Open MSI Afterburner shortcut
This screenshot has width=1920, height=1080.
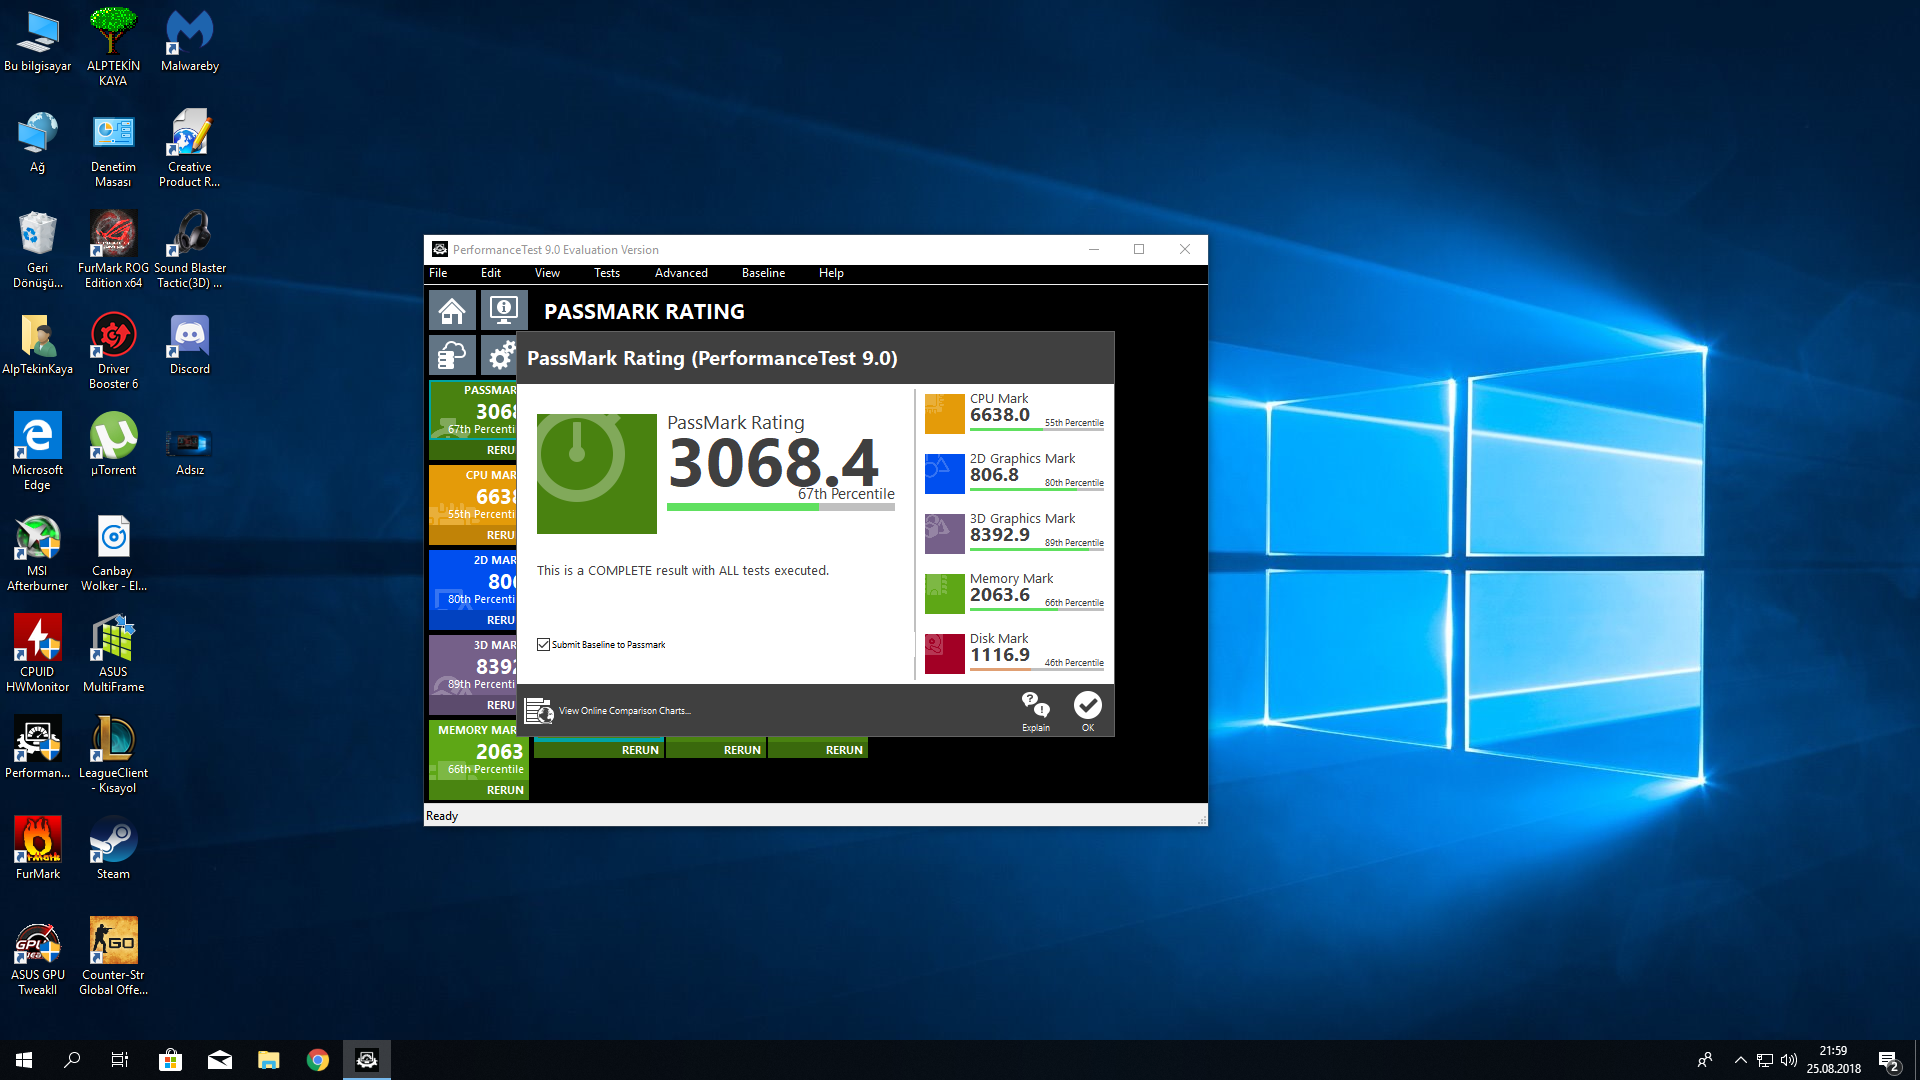(x=37, y=553)
